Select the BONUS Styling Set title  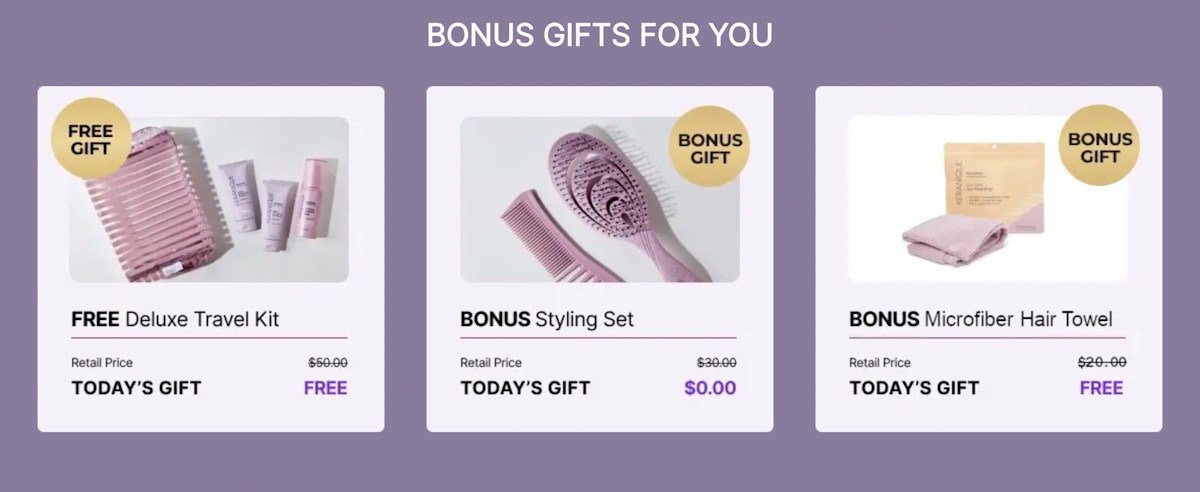[x=547, y=320]
